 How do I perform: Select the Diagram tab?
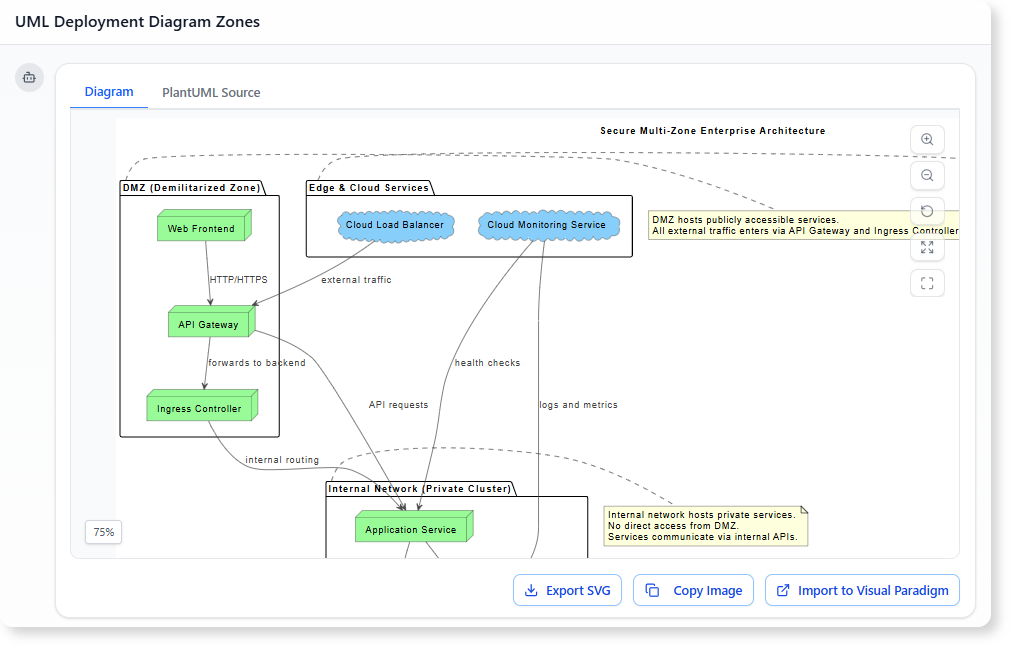click(108, 91)
